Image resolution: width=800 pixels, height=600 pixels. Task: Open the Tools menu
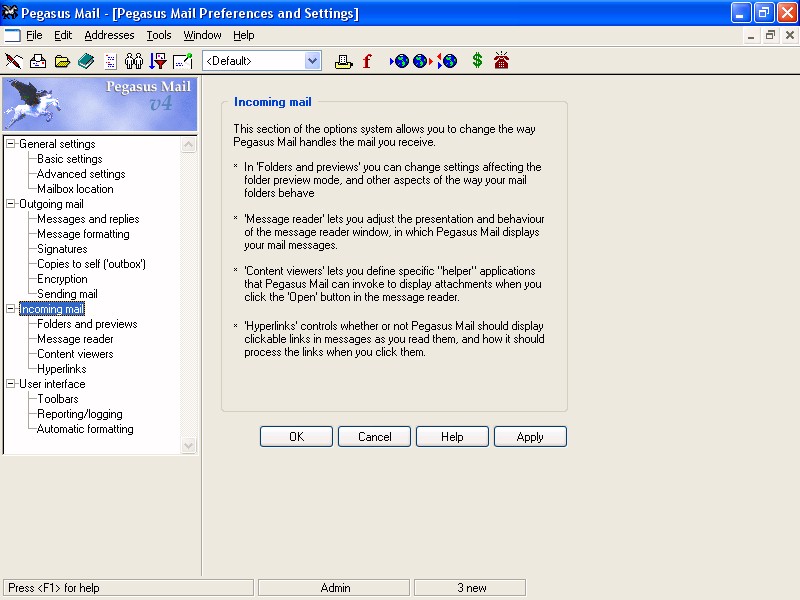pos(159,35)
